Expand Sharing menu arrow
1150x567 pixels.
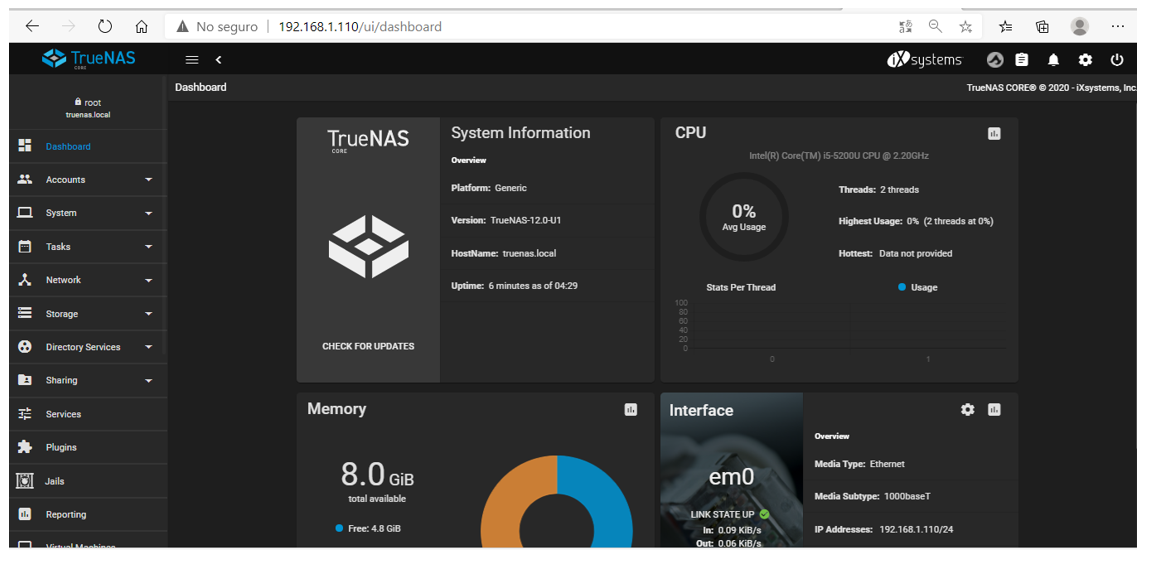(149, 381)
